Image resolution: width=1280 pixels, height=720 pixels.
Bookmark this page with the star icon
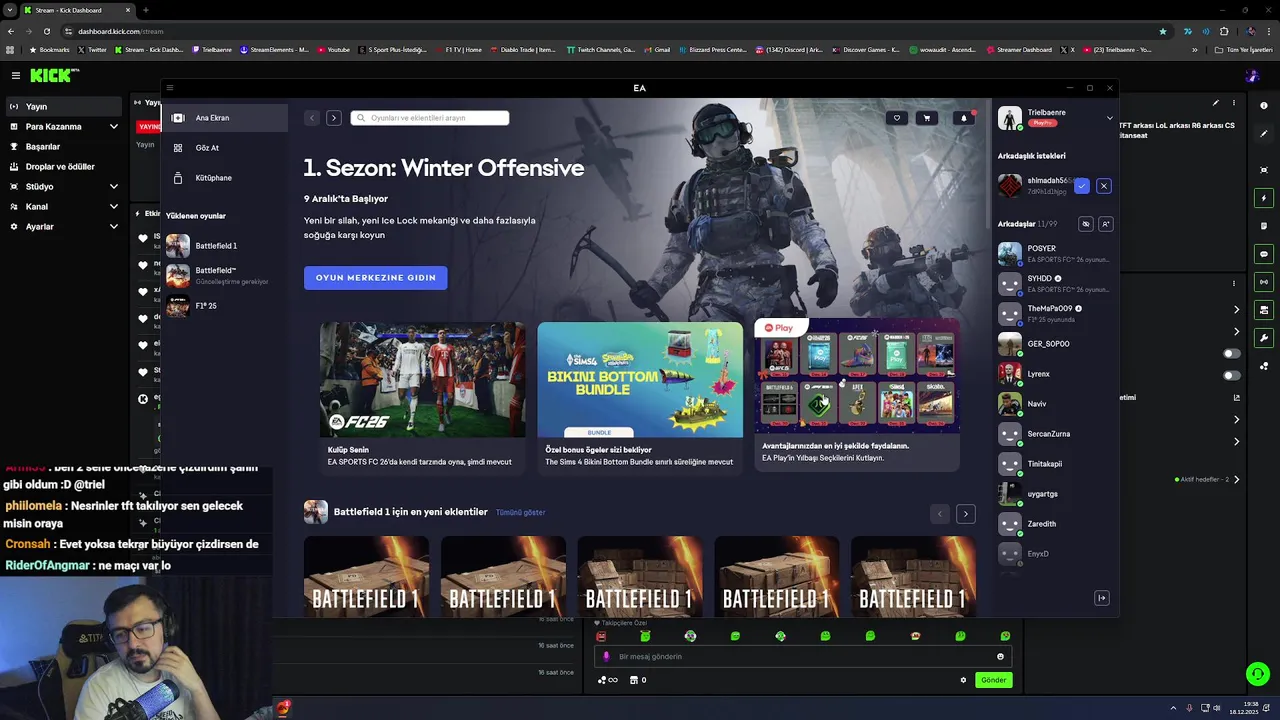(x=1162, y=31)
